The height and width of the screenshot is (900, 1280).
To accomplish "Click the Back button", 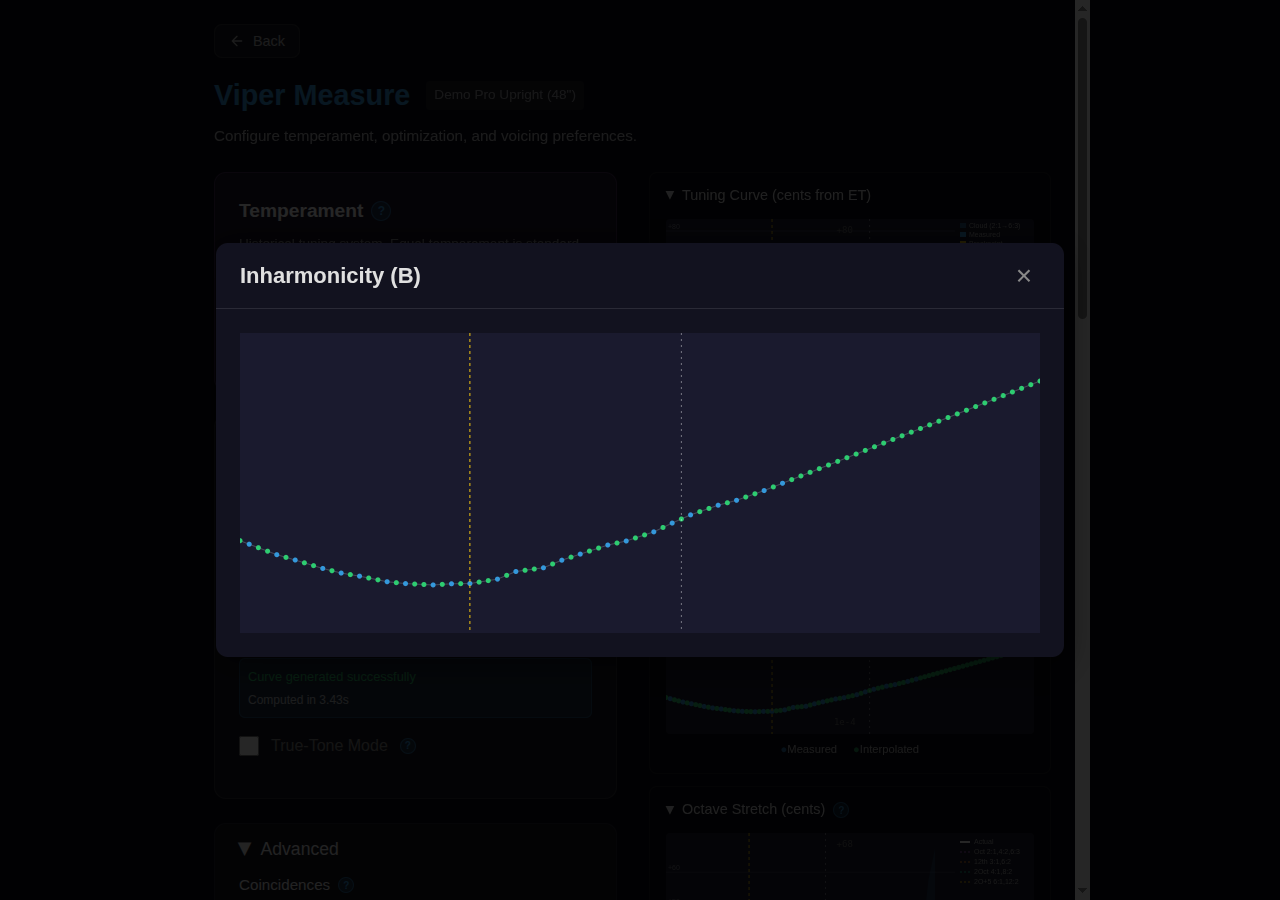I will [256, 41].
